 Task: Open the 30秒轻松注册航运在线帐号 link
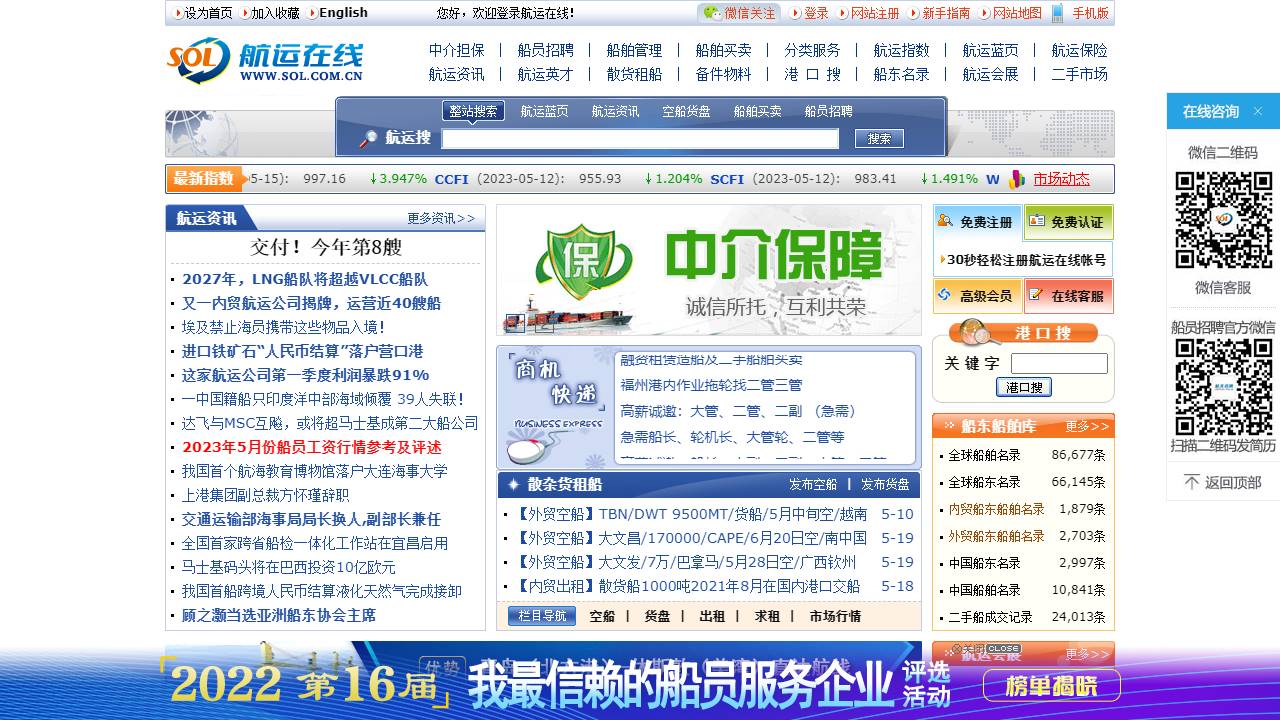coord(1026,260)
